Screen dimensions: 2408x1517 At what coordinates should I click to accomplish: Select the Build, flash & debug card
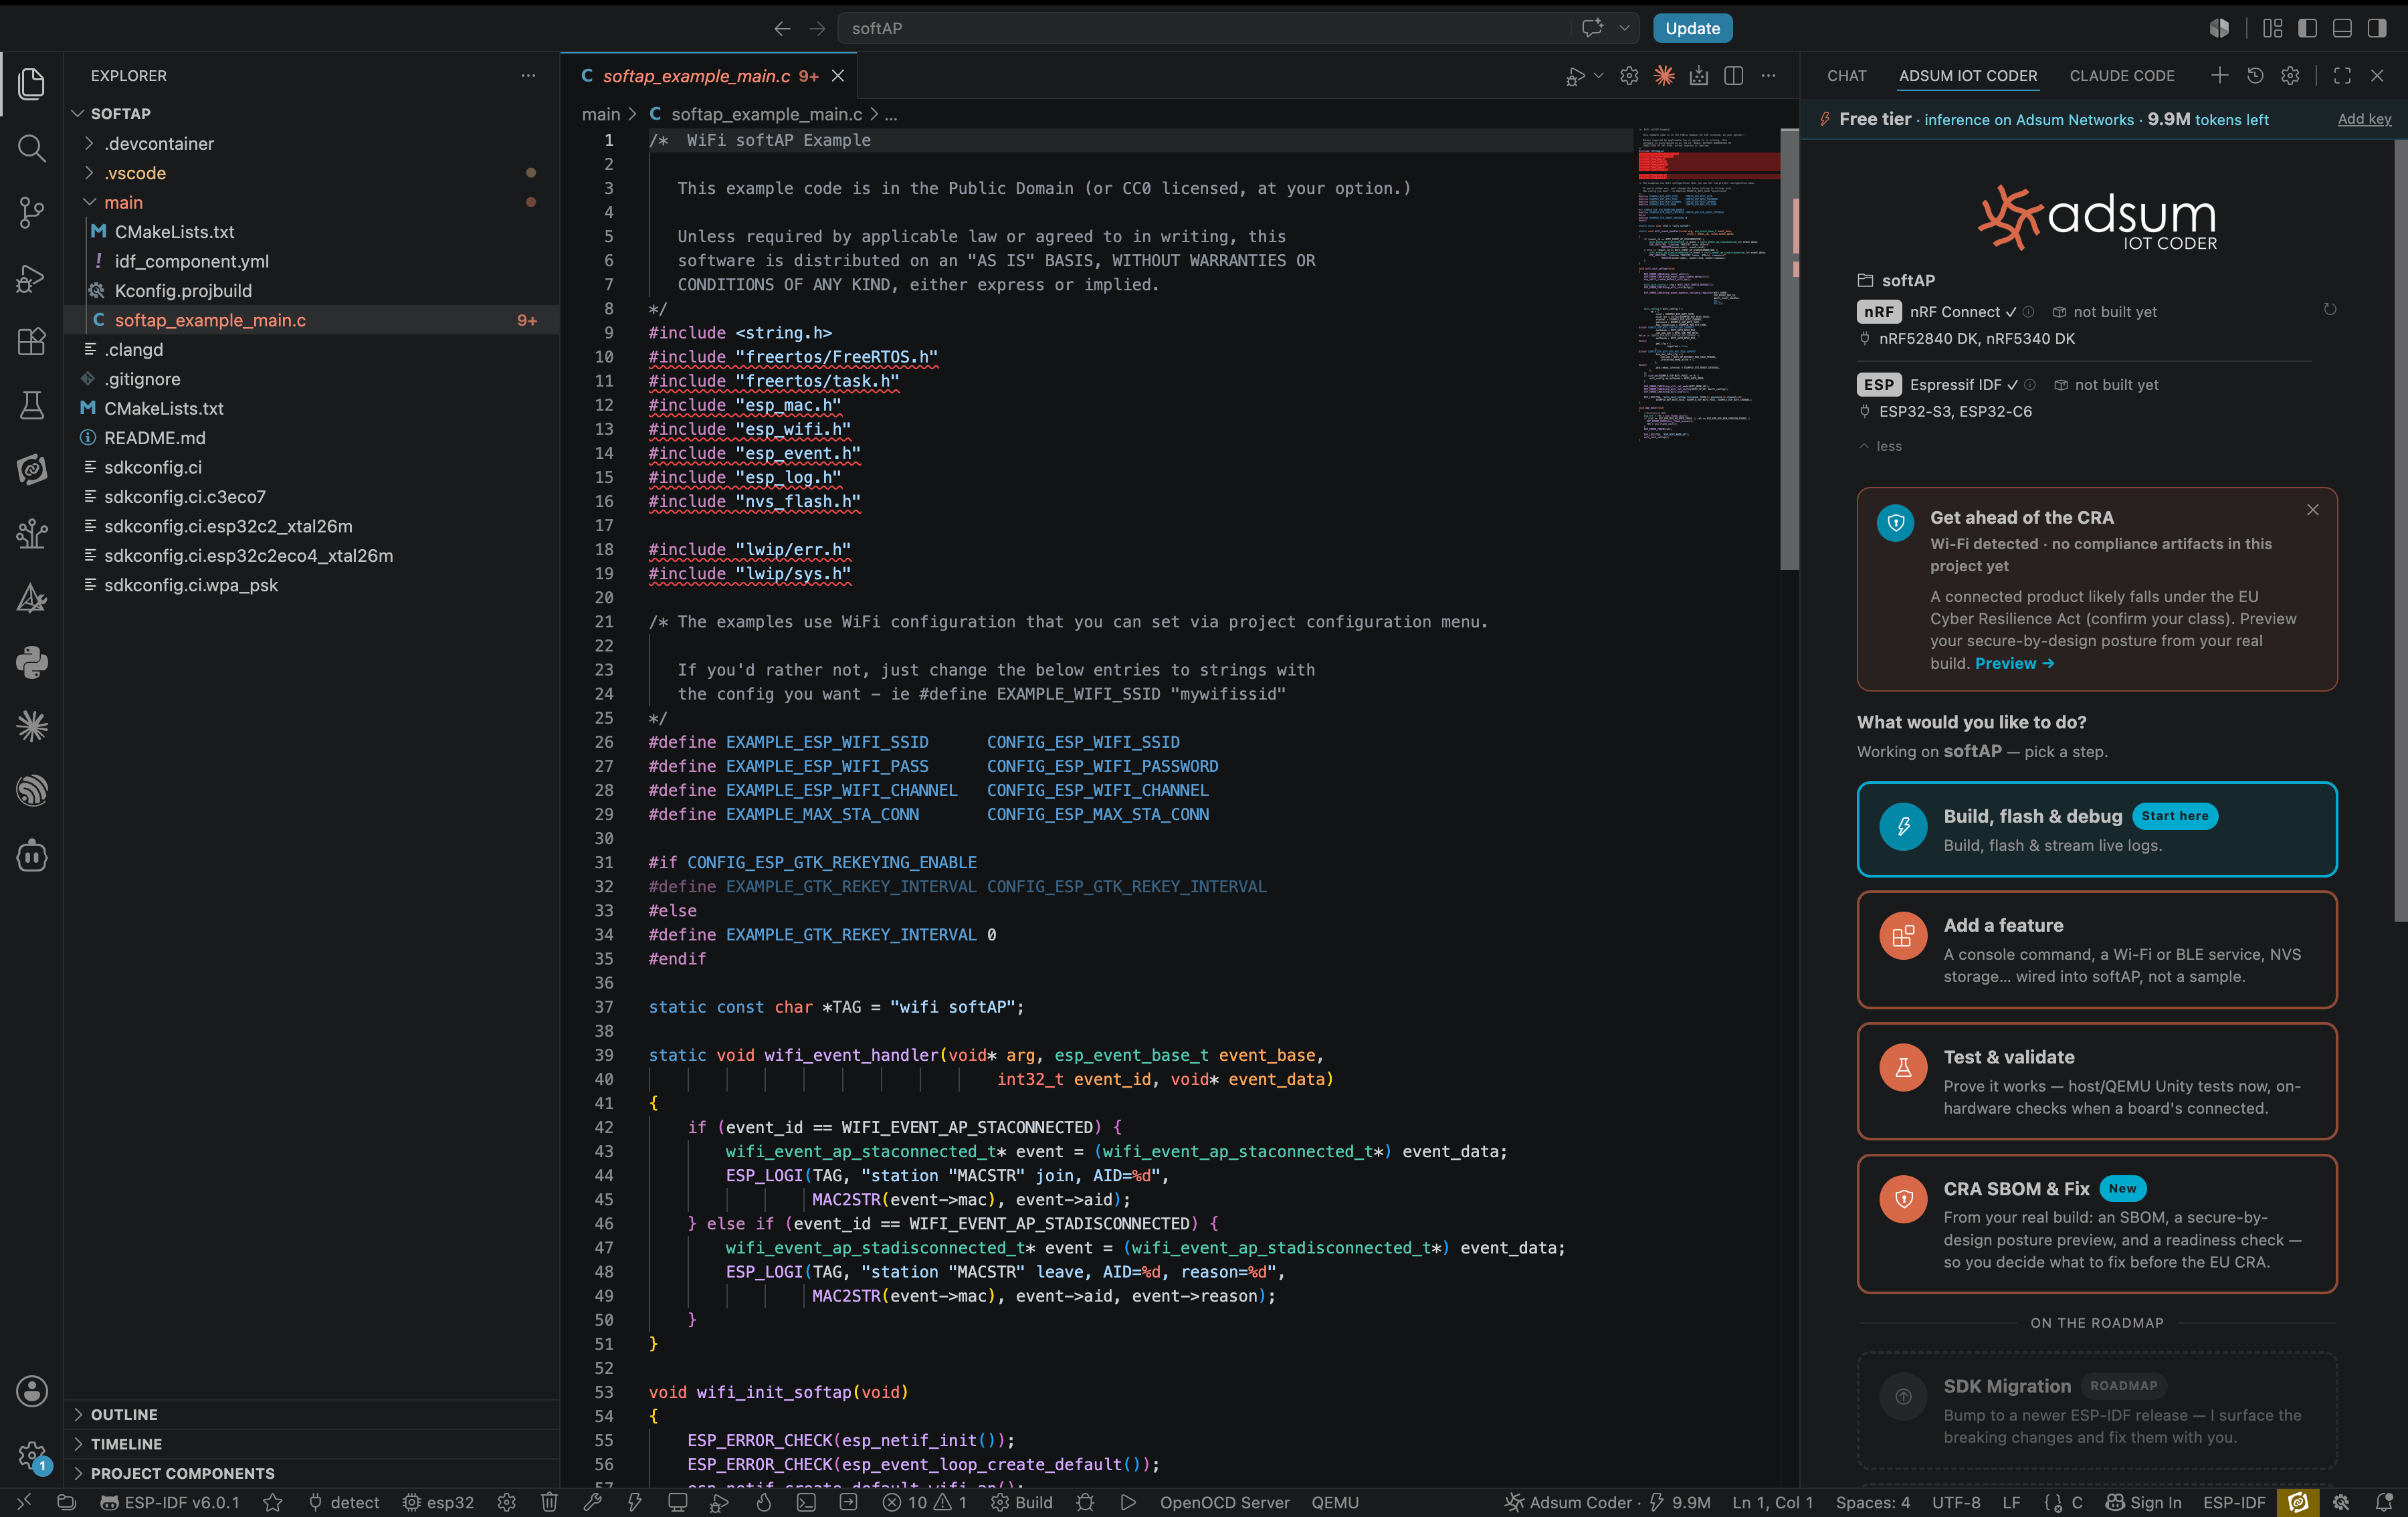pyautogui.click(x=2096, y=829)
